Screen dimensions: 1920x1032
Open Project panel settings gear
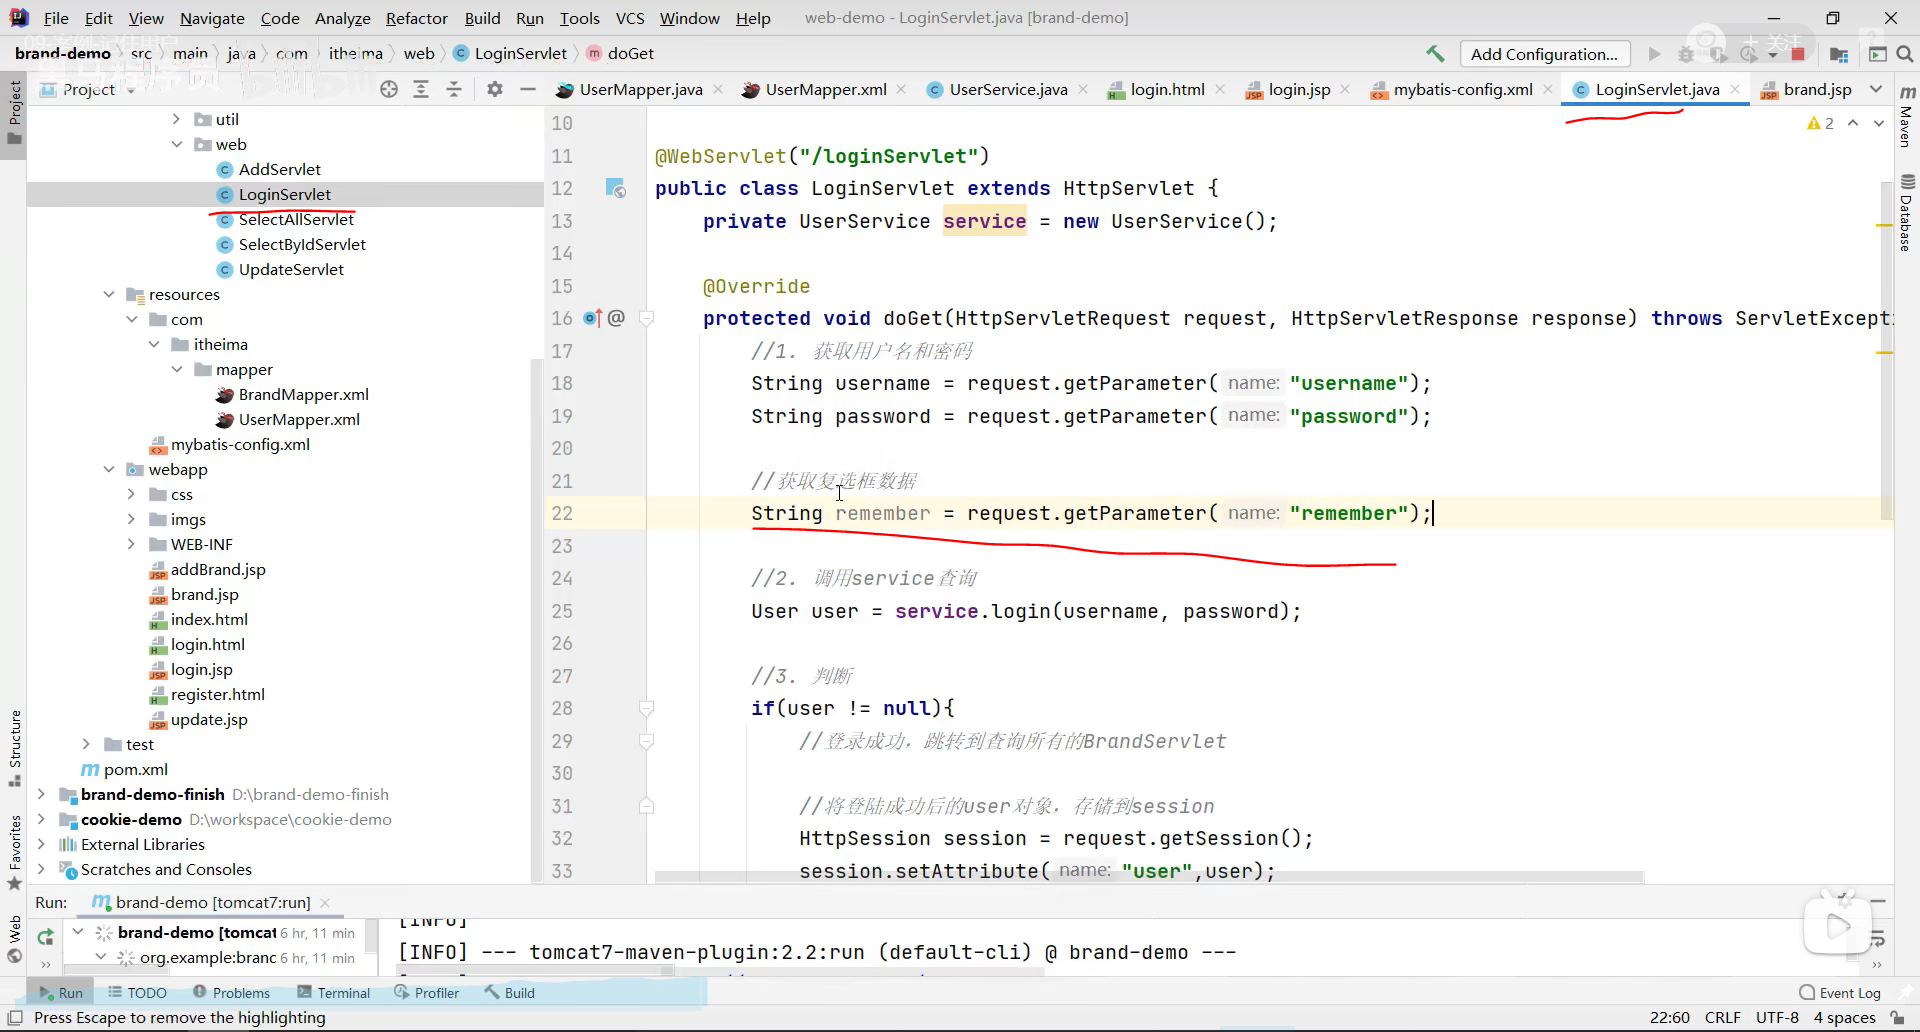[x=495, y=89]
